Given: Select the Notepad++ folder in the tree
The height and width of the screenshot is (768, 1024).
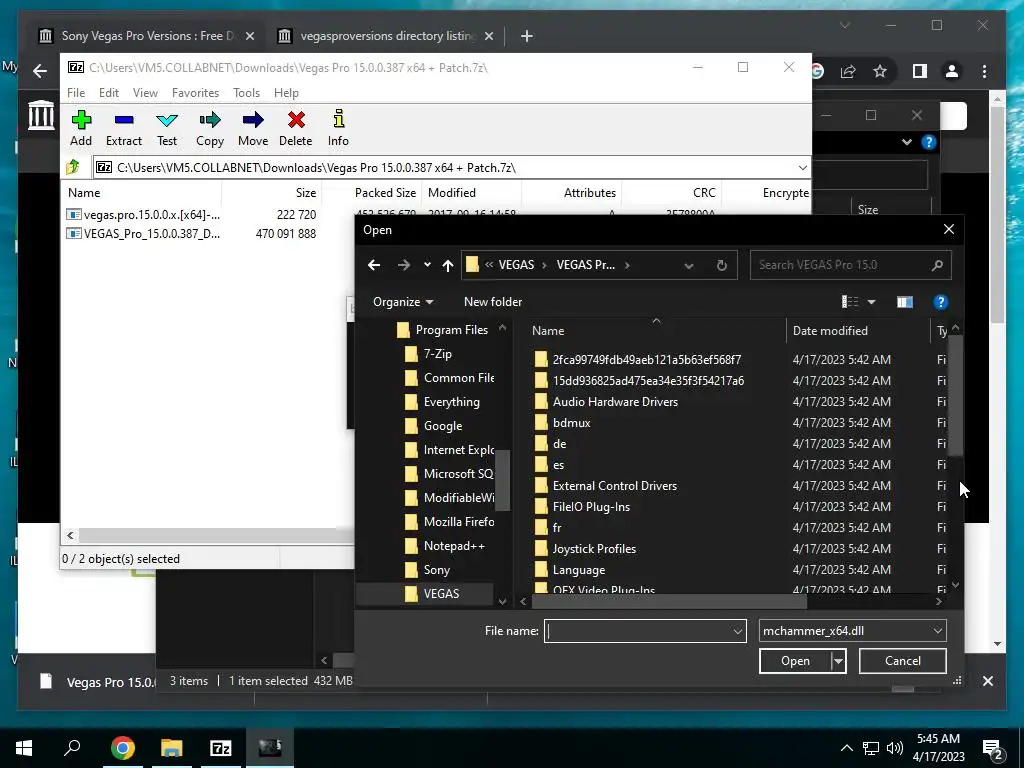Looking at the screenshot, I should pyautogui.click(x=453, y=546).
